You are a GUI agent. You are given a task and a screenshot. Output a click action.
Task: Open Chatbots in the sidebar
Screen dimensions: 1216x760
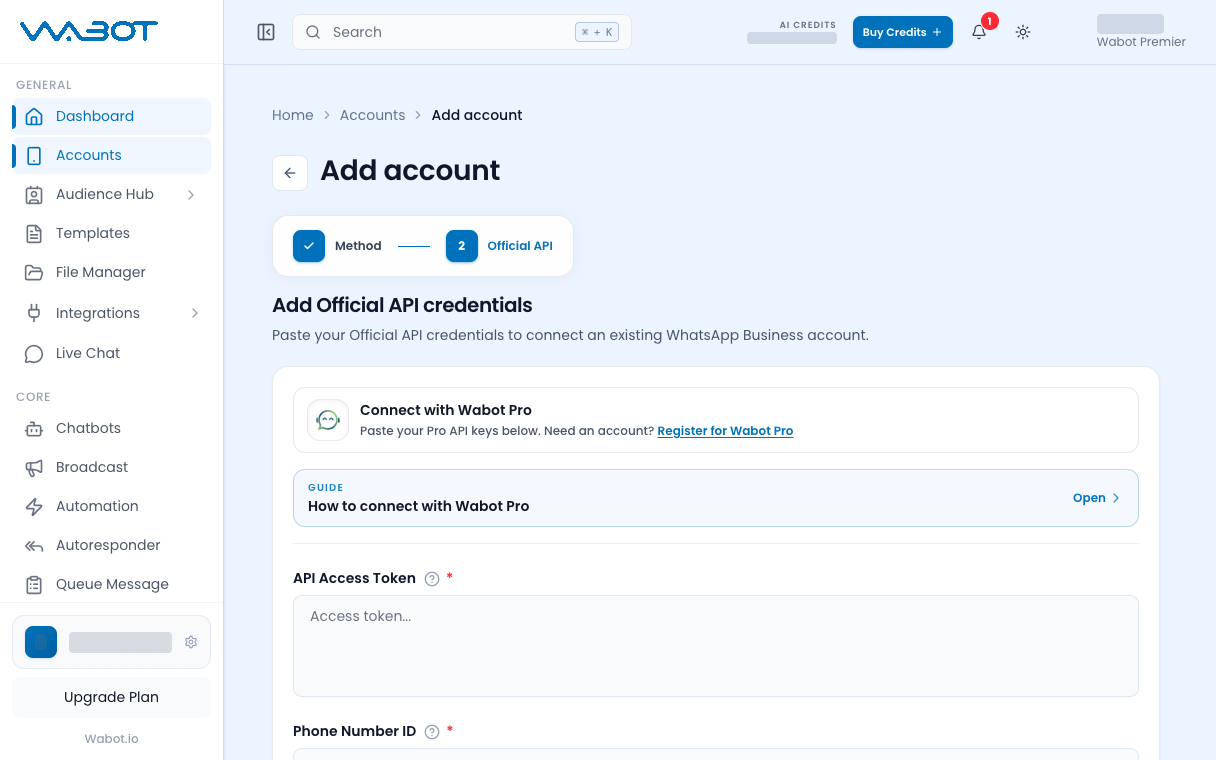111,428
